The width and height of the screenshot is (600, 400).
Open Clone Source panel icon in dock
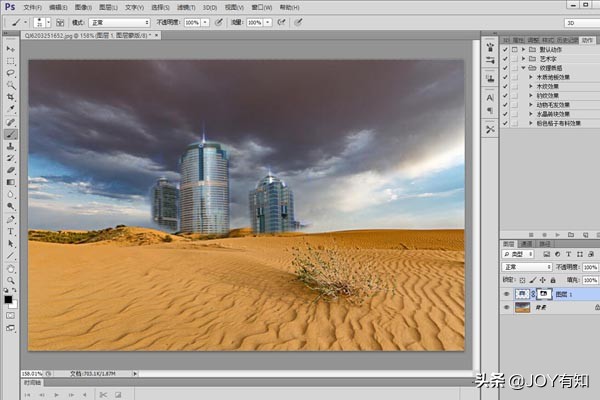click(x=490, y=79)
